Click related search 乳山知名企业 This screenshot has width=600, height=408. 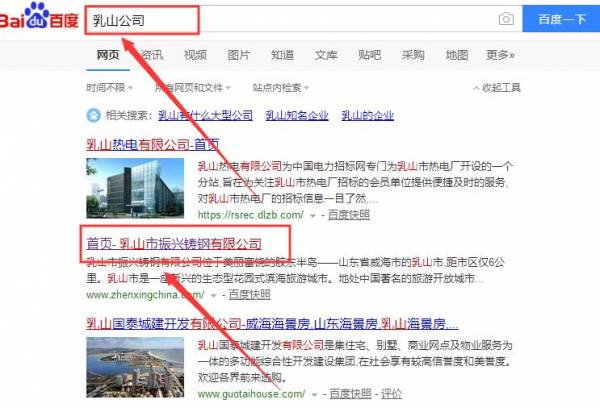click(297, 115)
